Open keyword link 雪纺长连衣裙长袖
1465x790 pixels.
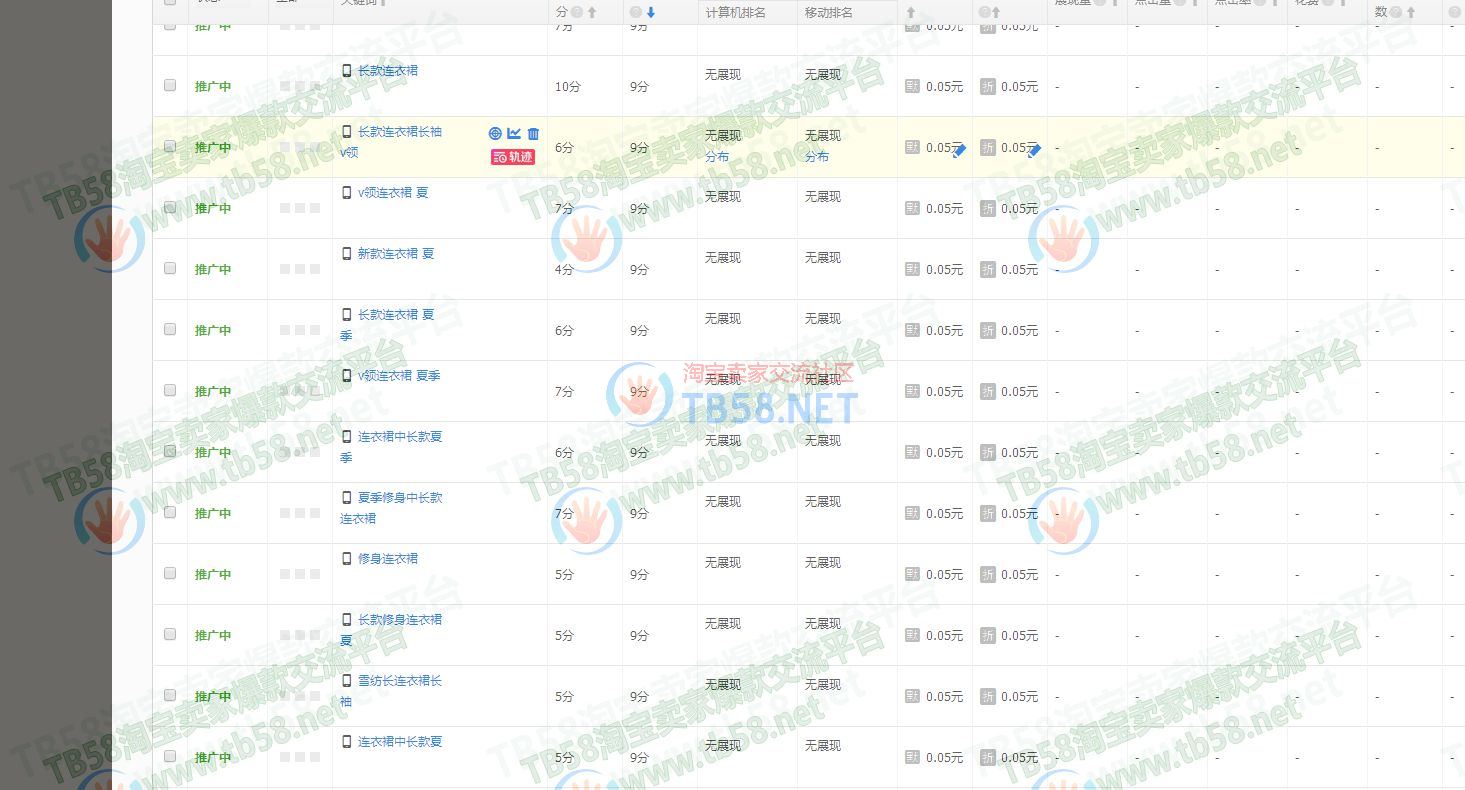pyautogui.click(x=391, y=691)
